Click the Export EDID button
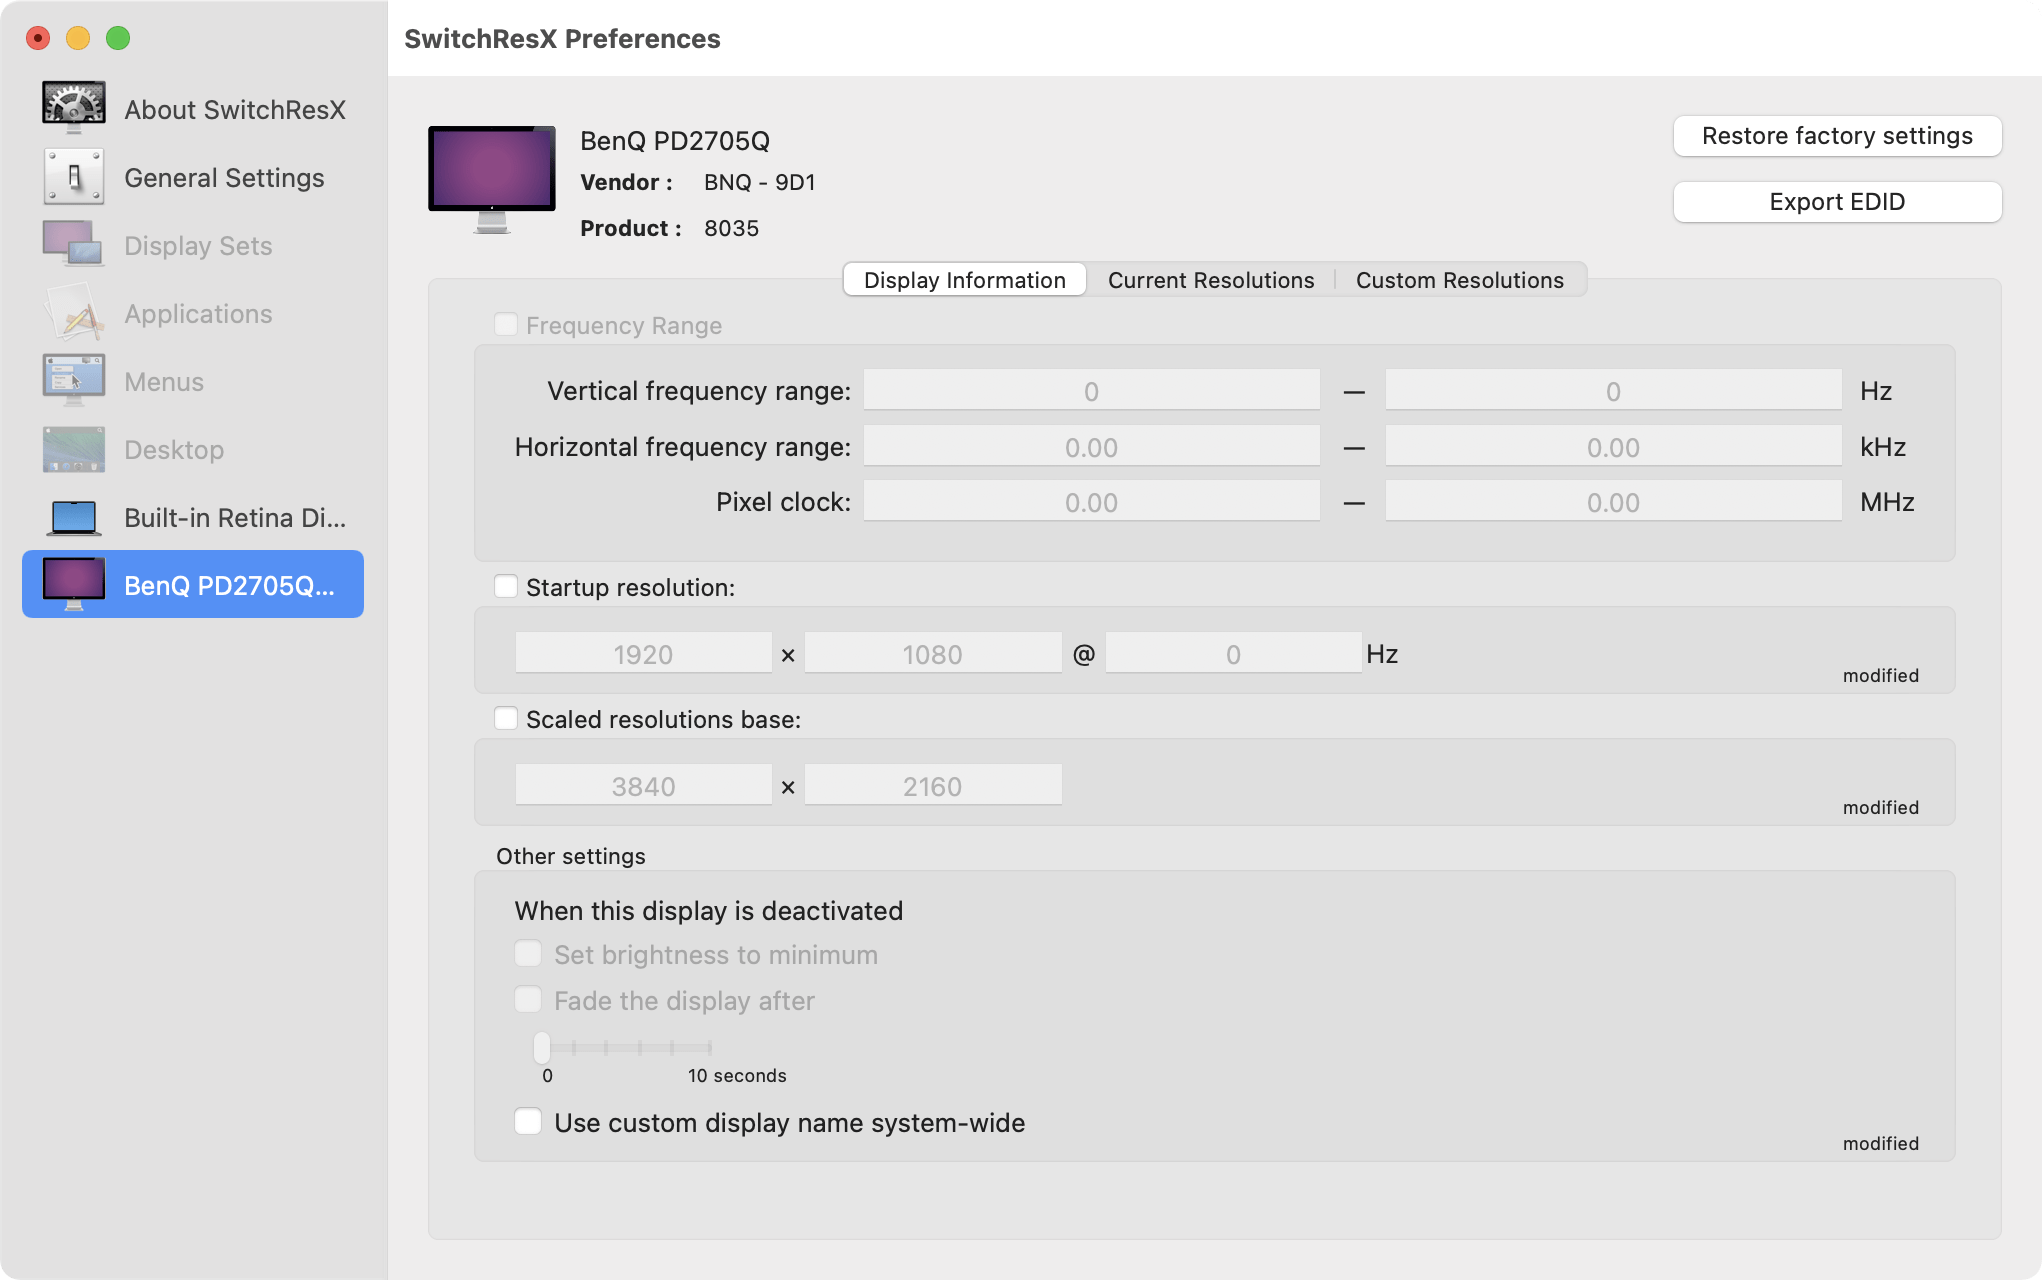2042x1280 pixels. (x=1836, y=201)
